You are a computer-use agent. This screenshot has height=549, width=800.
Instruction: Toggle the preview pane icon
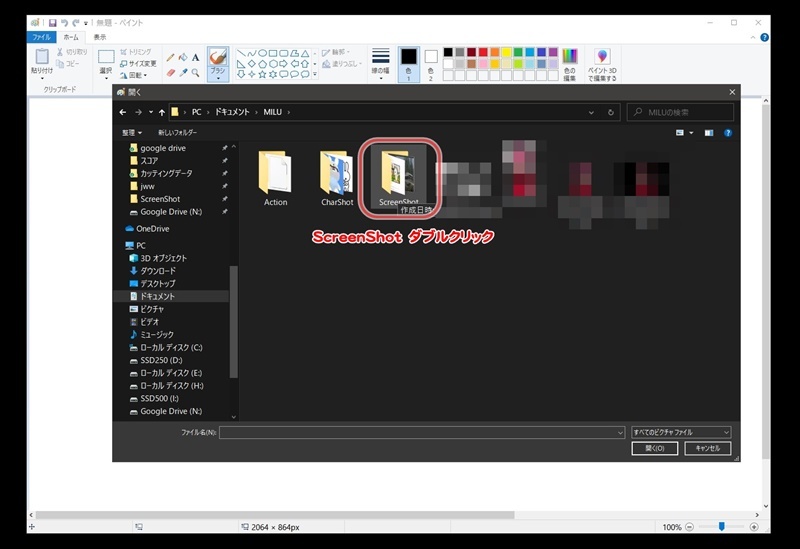709,132
